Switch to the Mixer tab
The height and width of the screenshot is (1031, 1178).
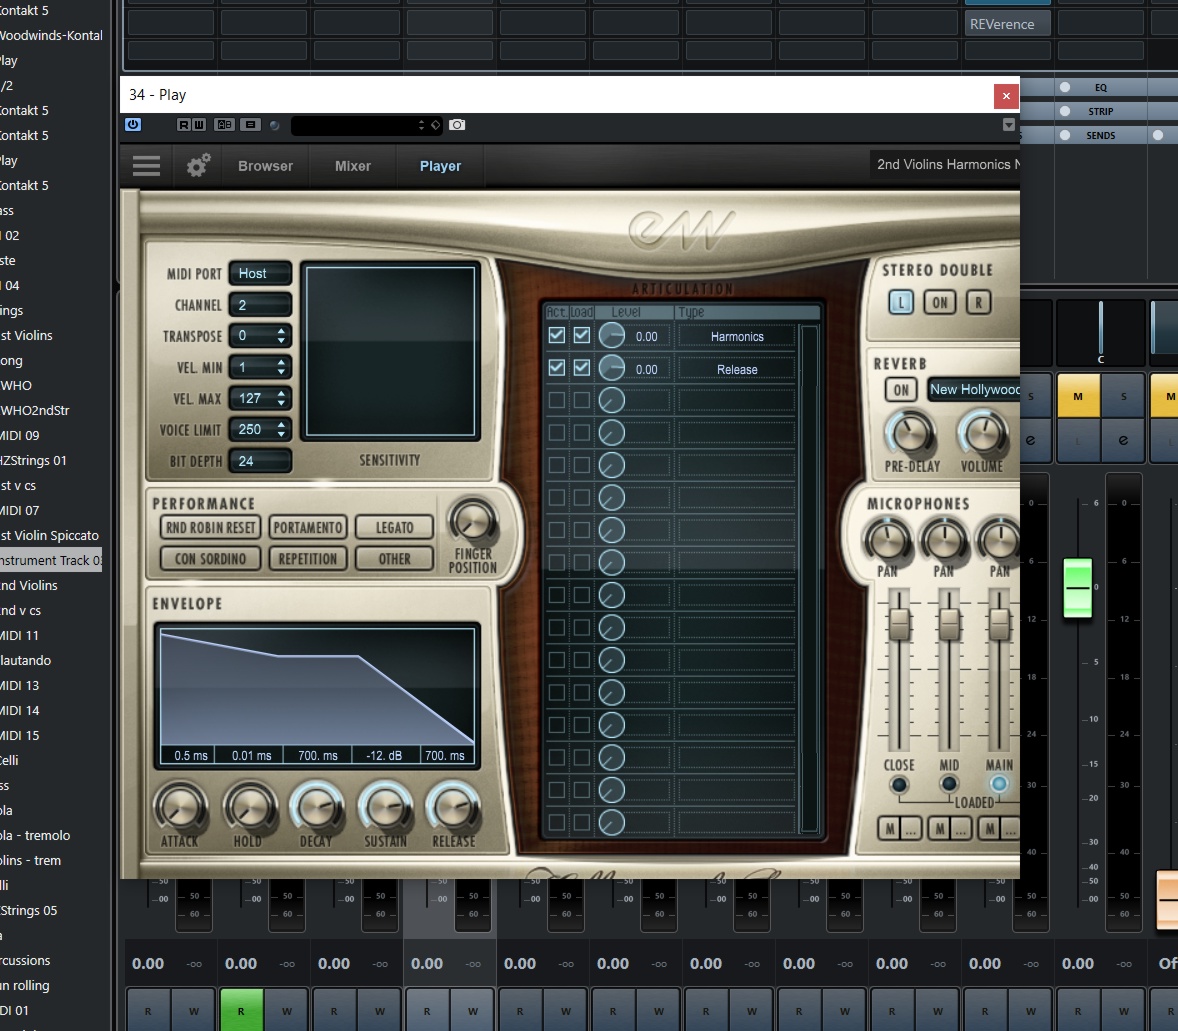[353, 166]
